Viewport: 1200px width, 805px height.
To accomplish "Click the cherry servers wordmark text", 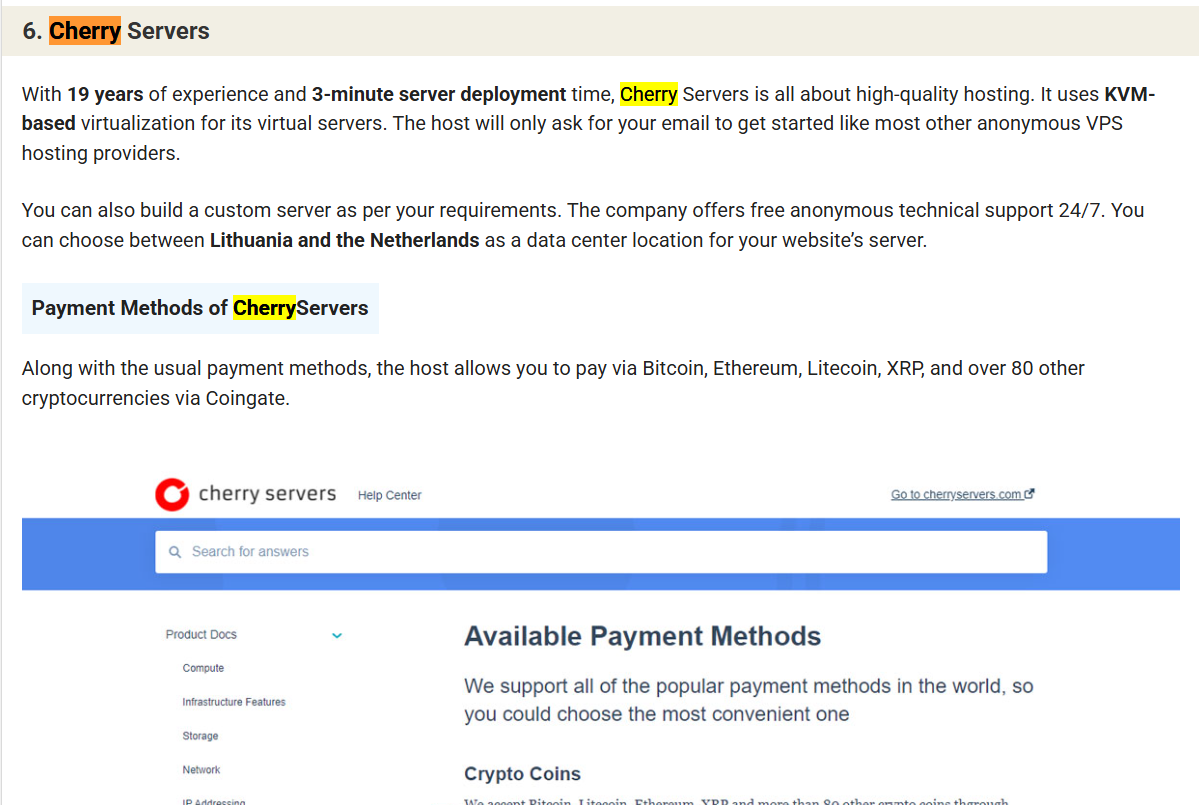I will (267, 493).
